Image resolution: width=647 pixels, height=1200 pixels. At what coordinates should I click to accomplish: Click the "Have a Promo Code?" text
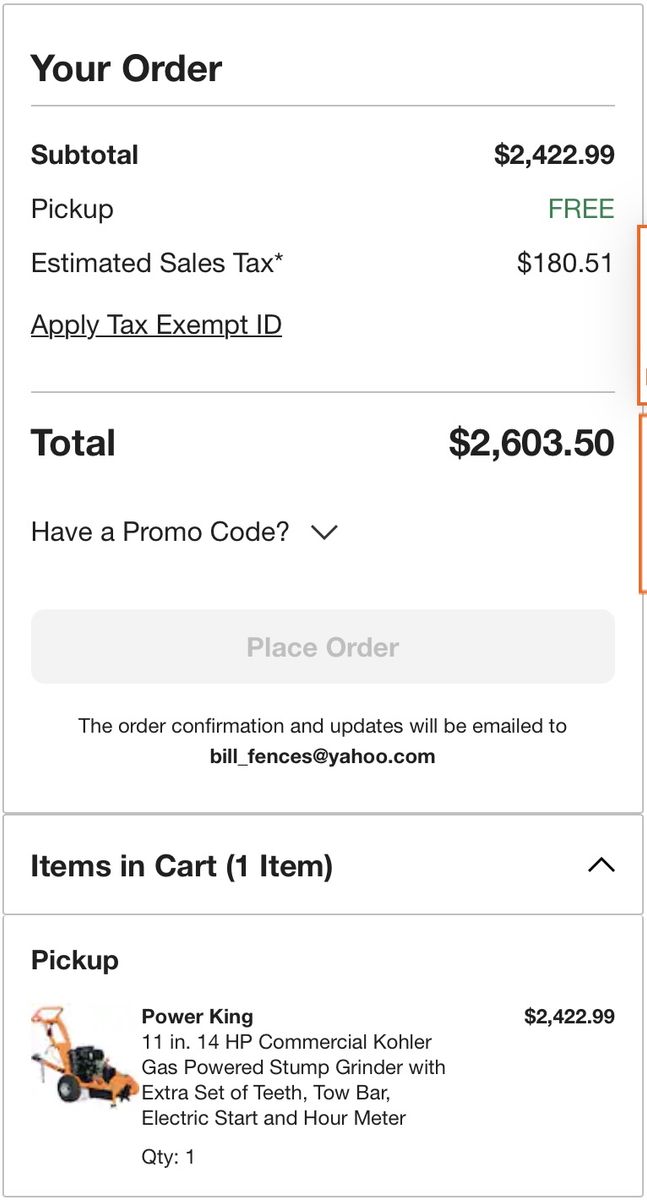click(x=160, y=532)
